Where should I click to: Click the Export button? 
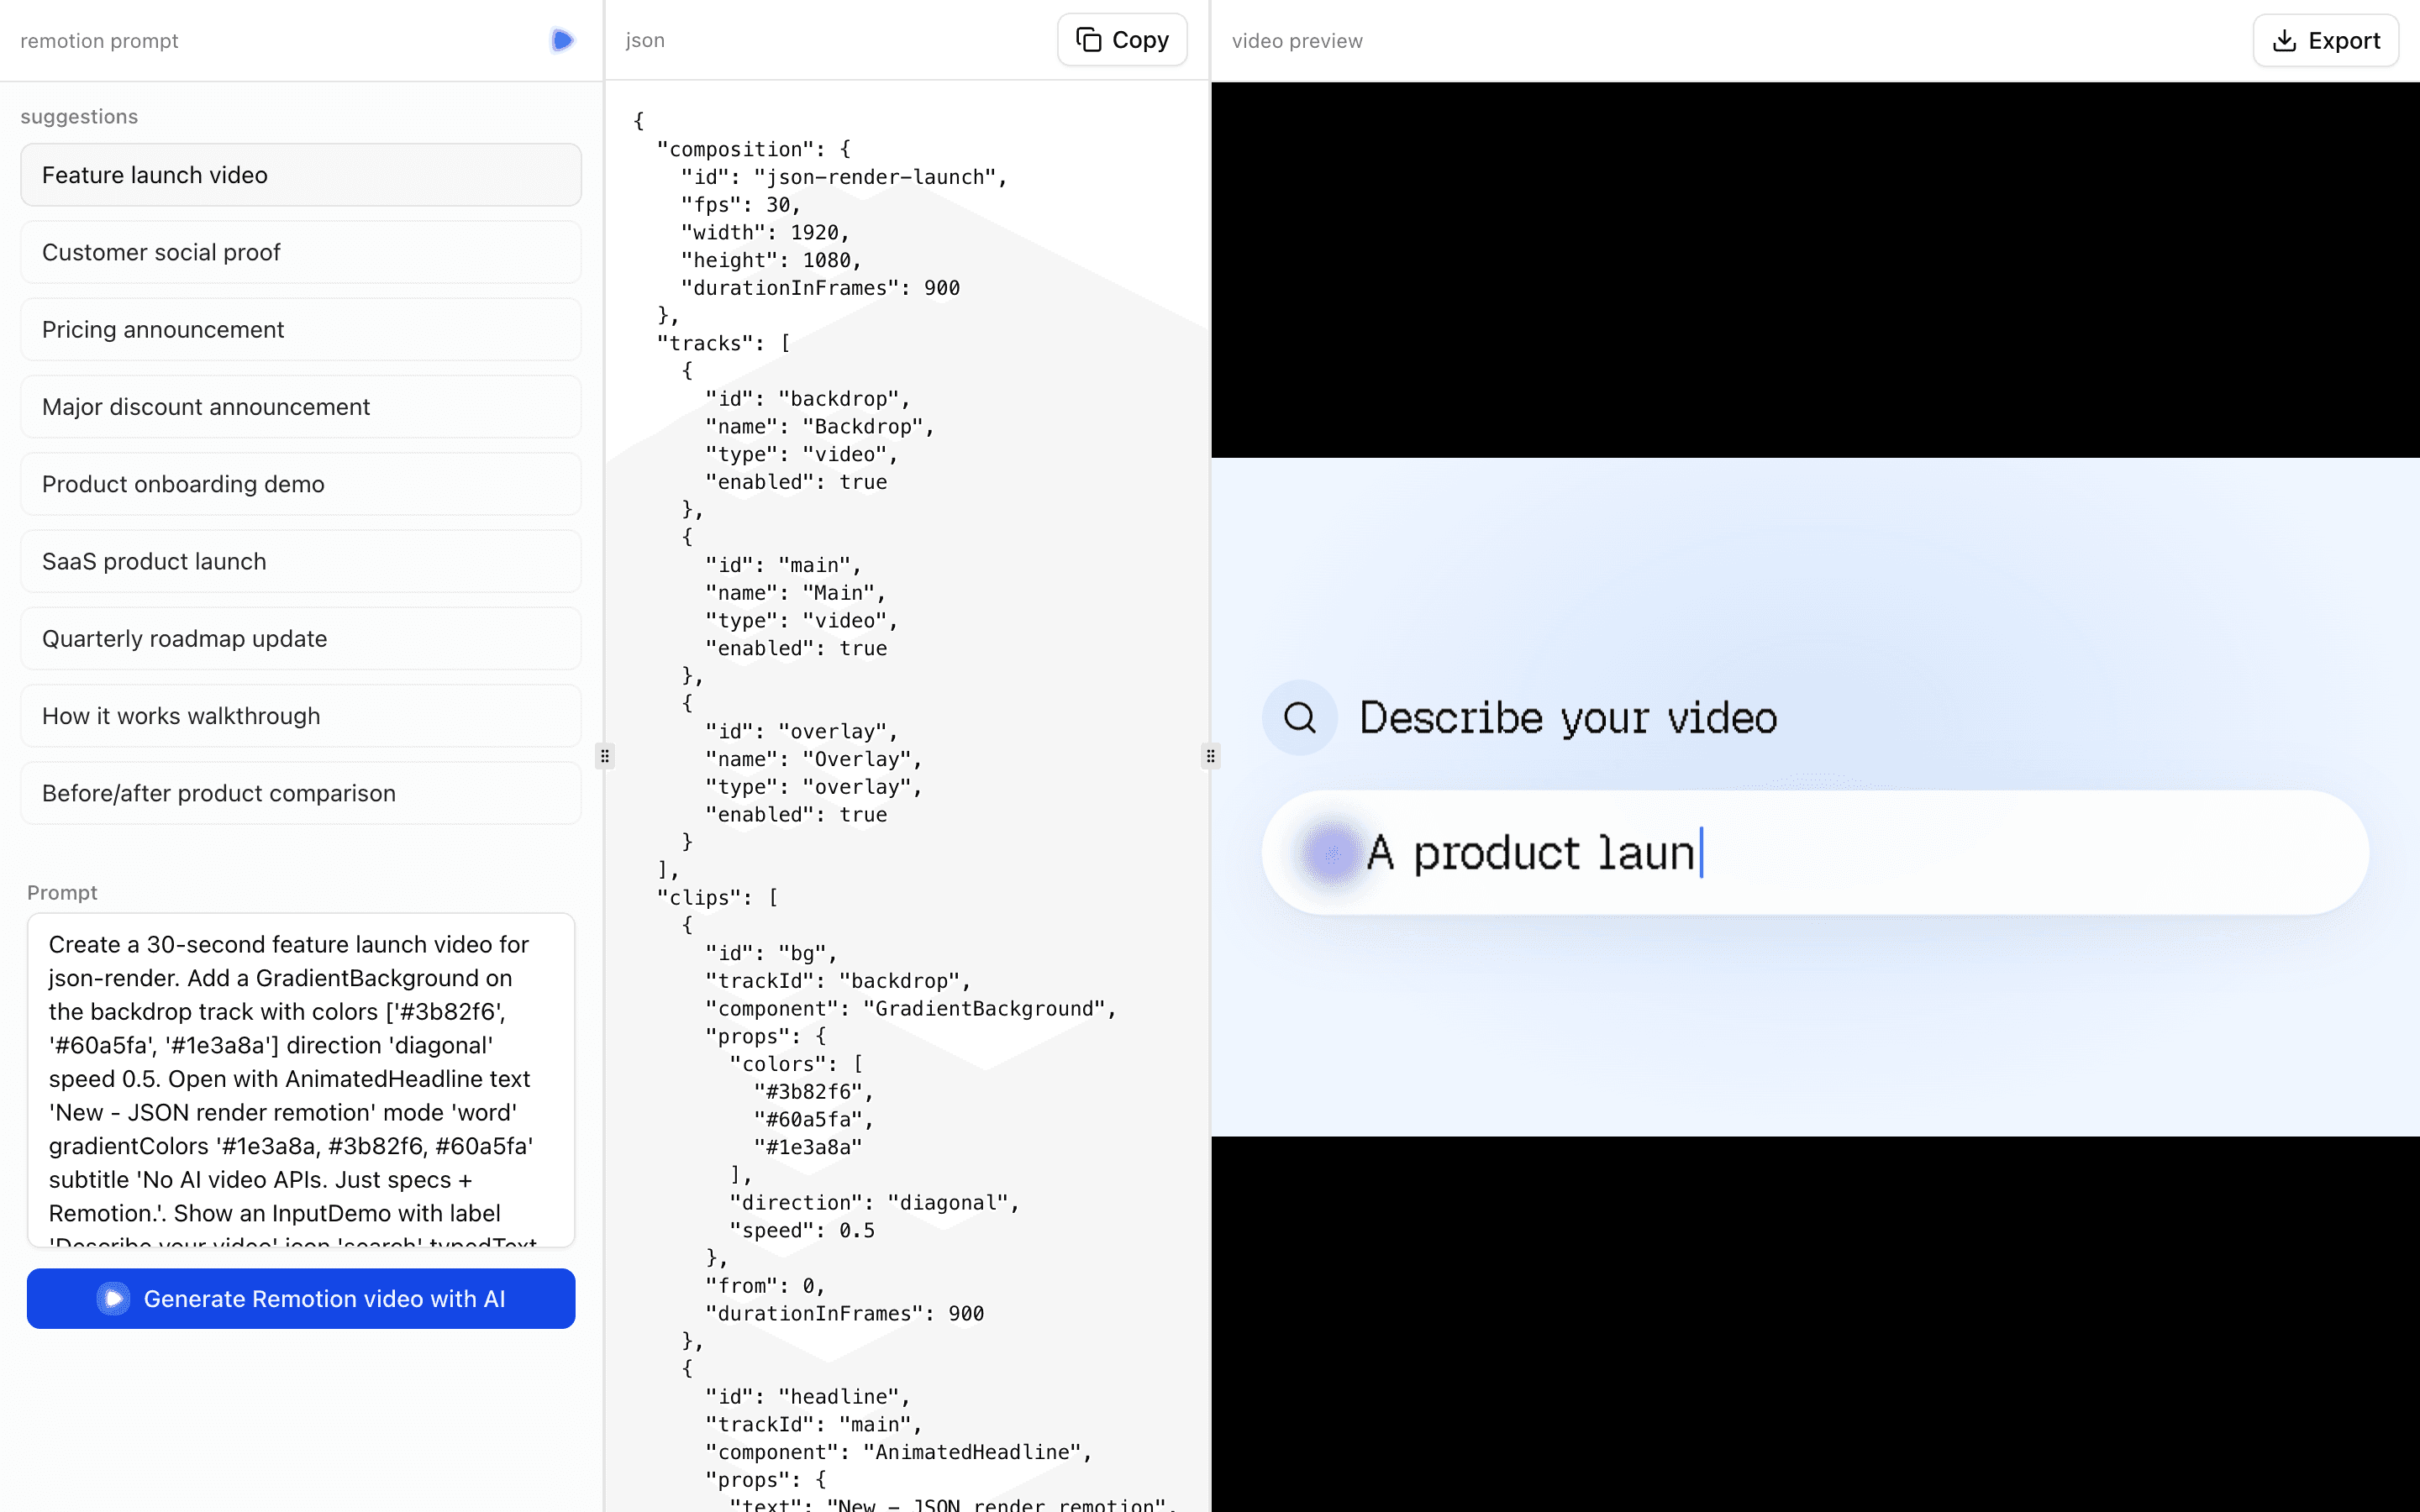pos(2325,39)
